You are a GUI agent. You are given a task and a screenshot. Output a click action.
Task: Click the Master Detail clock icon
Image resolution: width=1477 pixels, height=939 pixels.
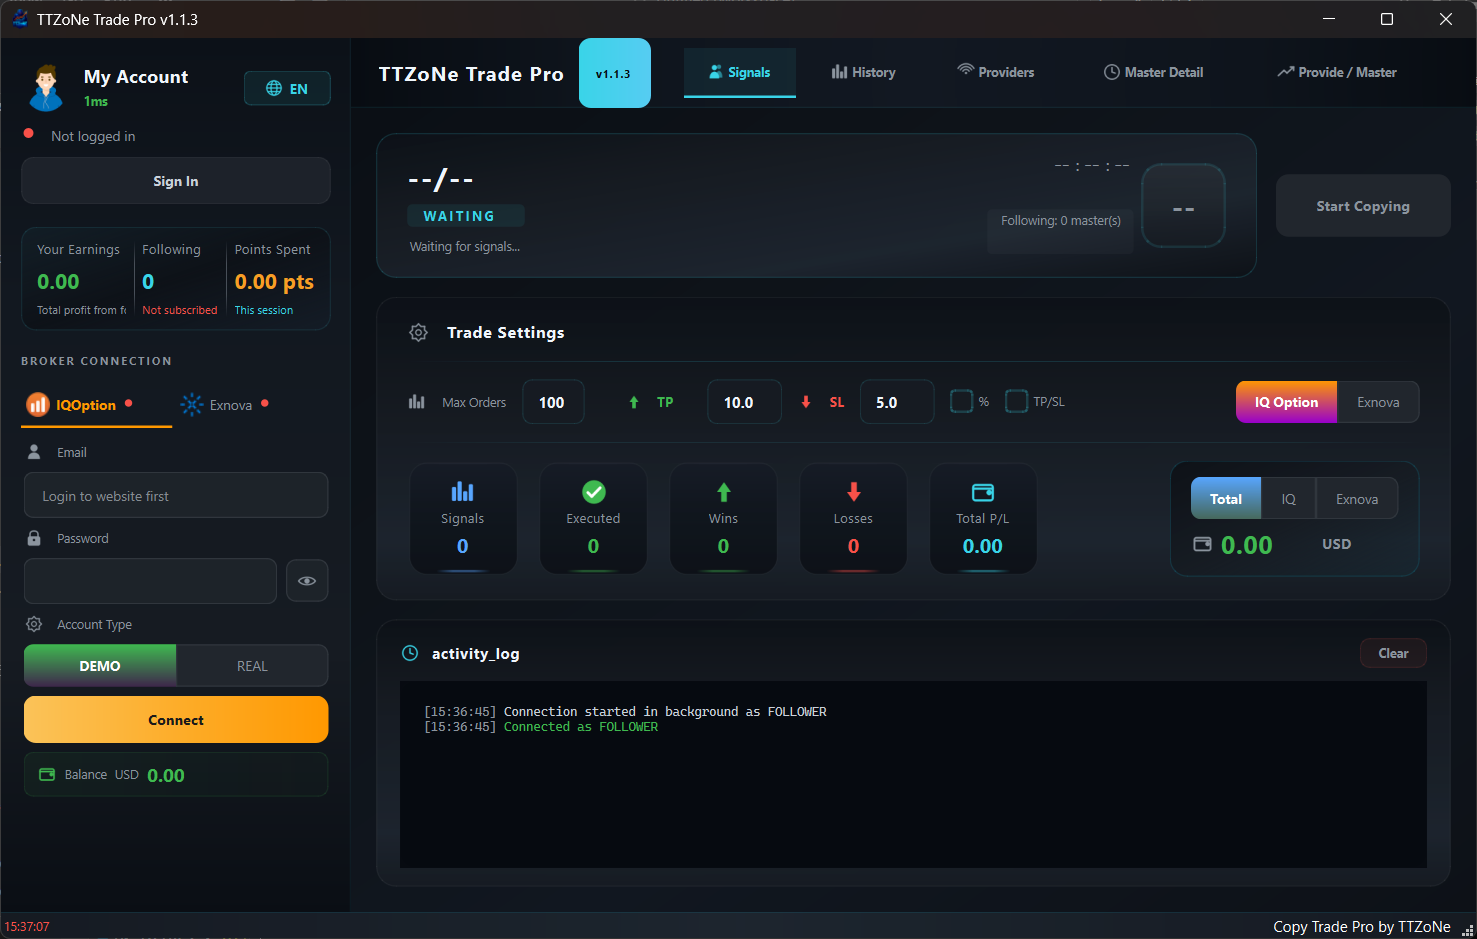coord(1111,71)
